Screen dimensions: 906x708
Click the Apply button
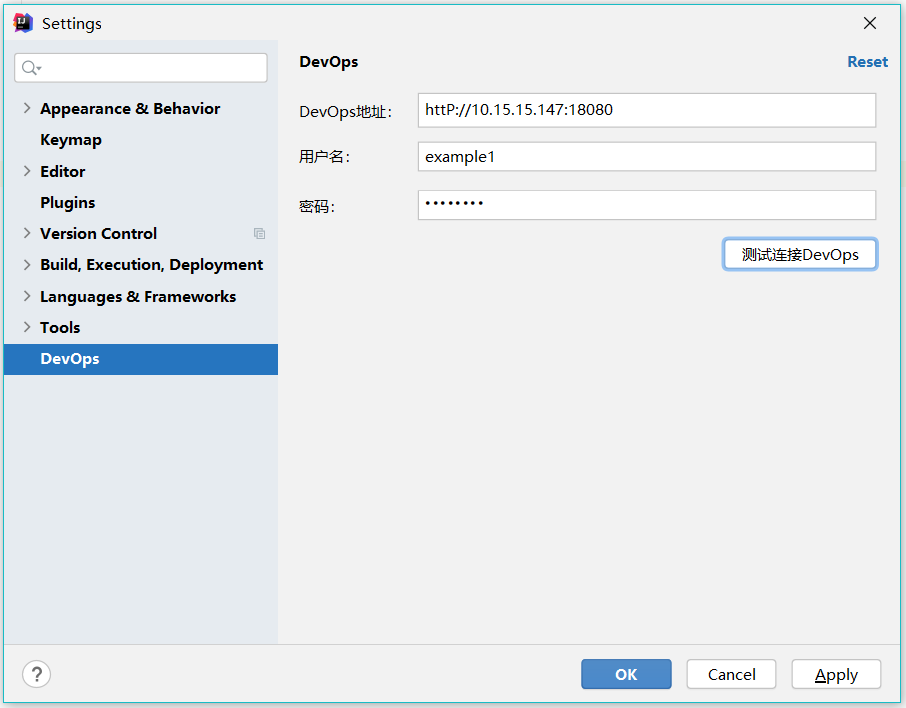[x=836, y=674]
